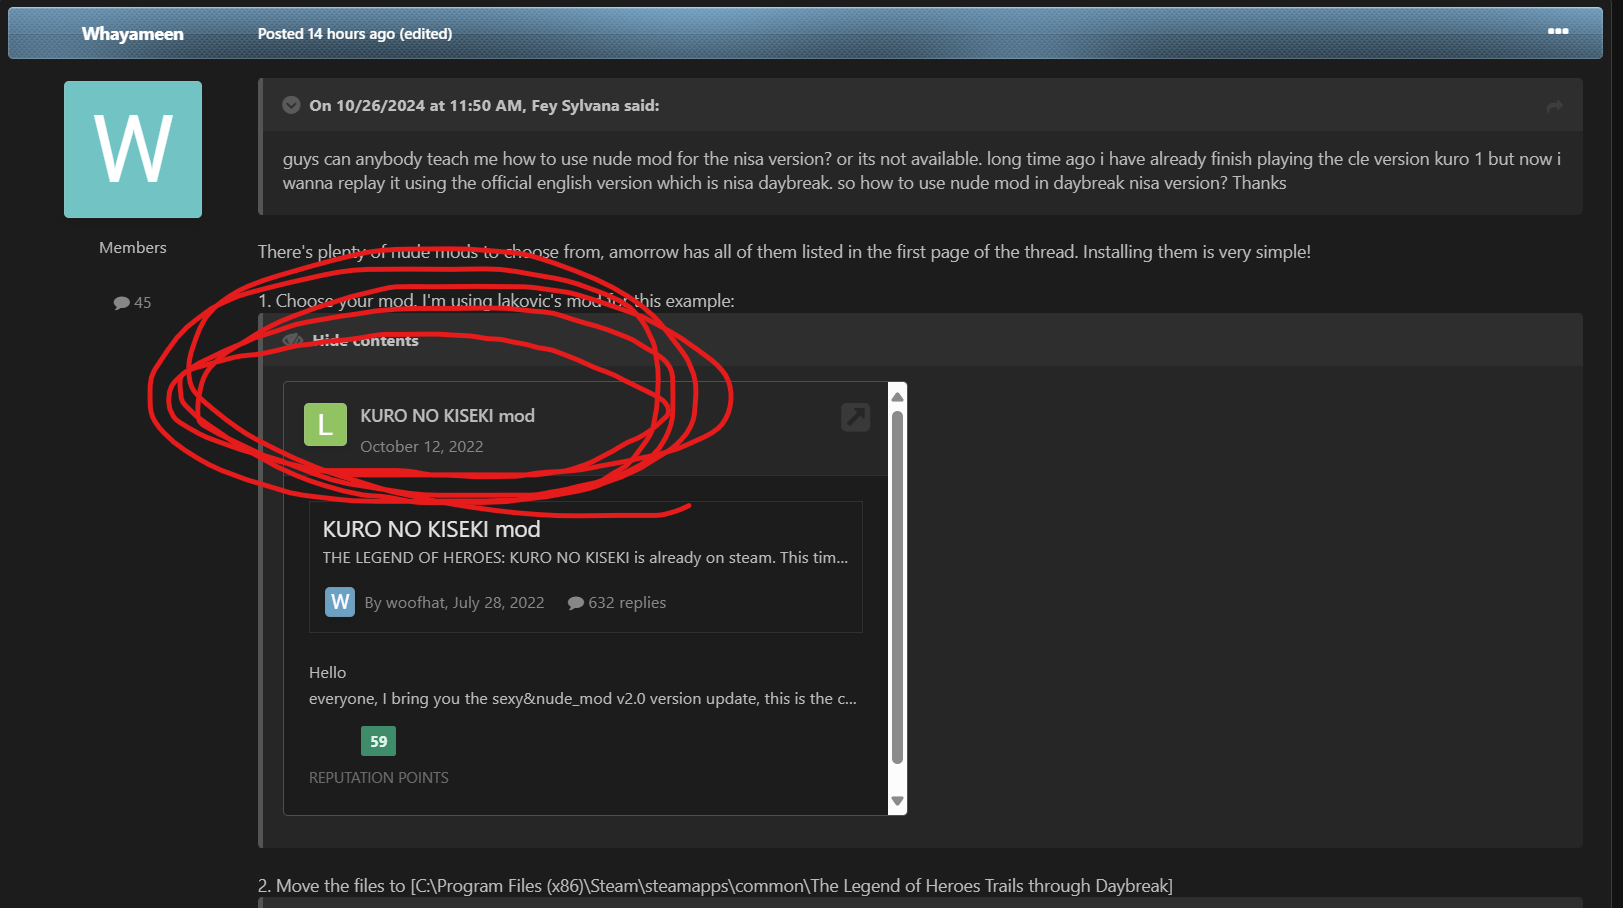Viewport: 1623px width, 908px height.
Task: Click the embed's vertical scrollbar thumb
Action: (x=897, y=588)
